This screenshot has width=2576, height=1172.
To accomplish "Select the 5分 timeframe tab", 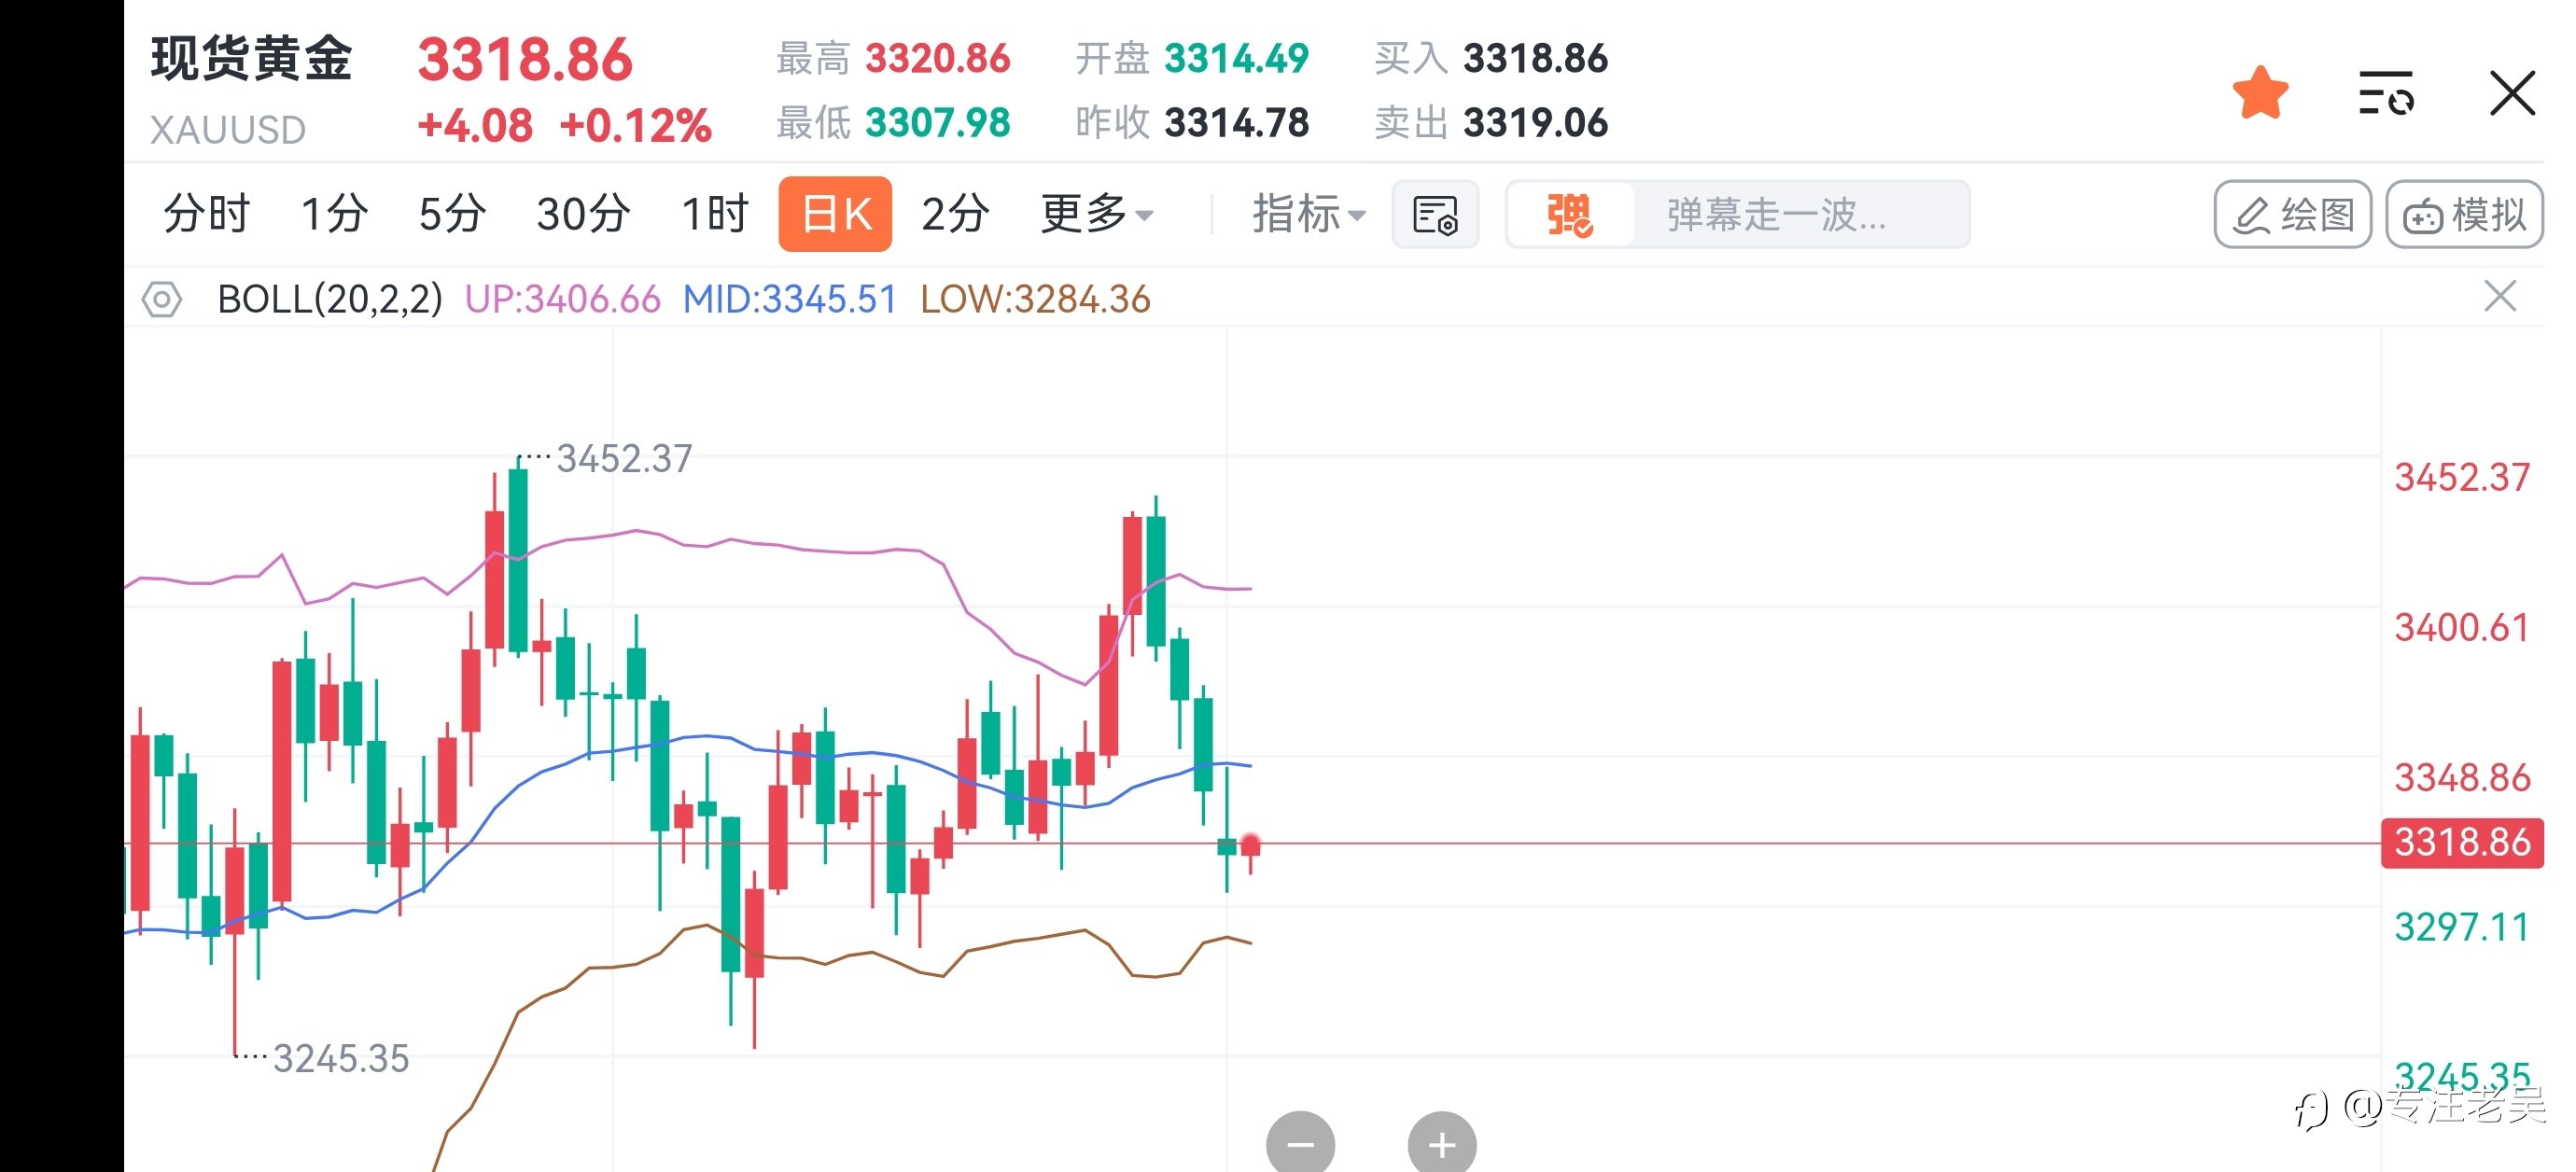I will pos(453,214).
